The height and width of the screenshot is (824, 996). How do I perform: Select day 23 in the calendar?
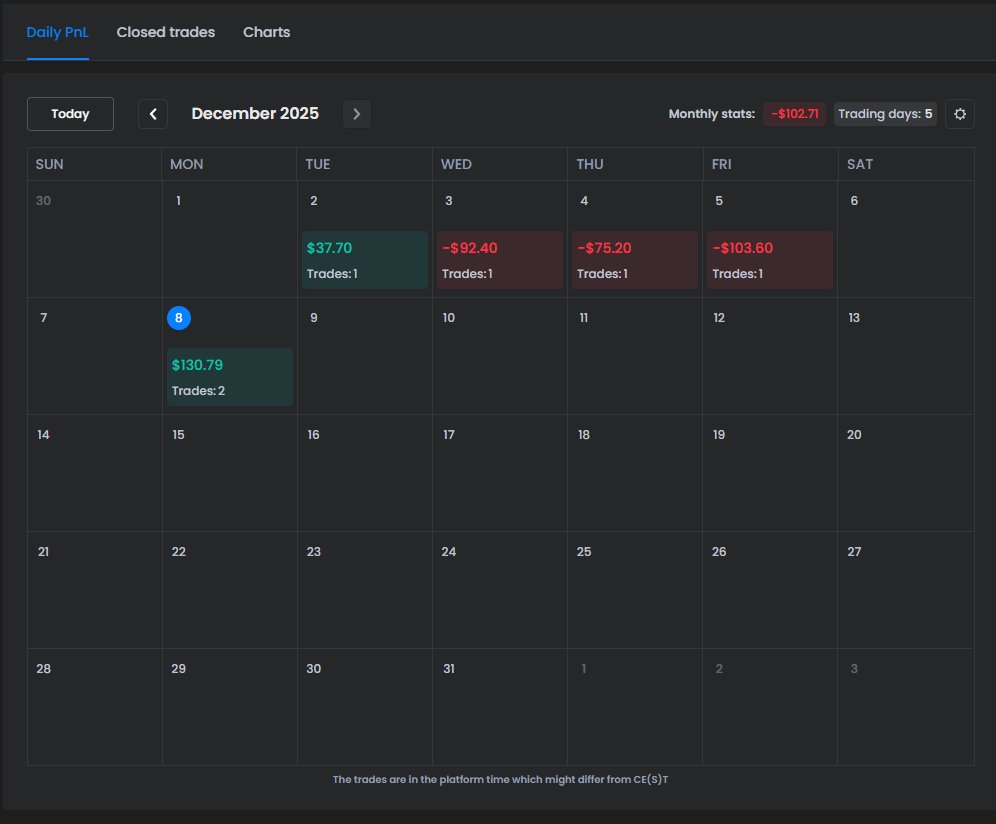(313, 551)
